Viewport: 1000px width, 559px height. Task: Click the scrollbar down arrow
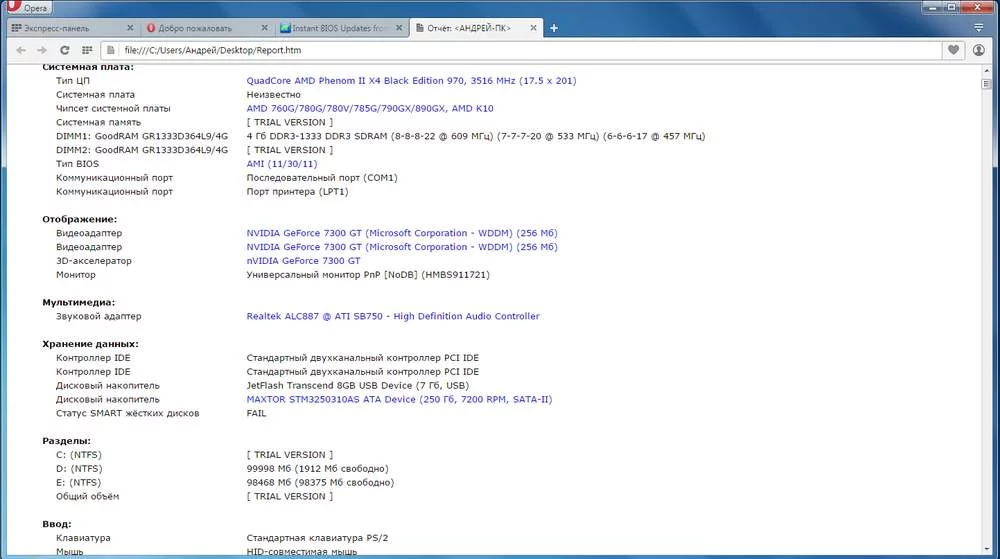[x=987, y=548]
